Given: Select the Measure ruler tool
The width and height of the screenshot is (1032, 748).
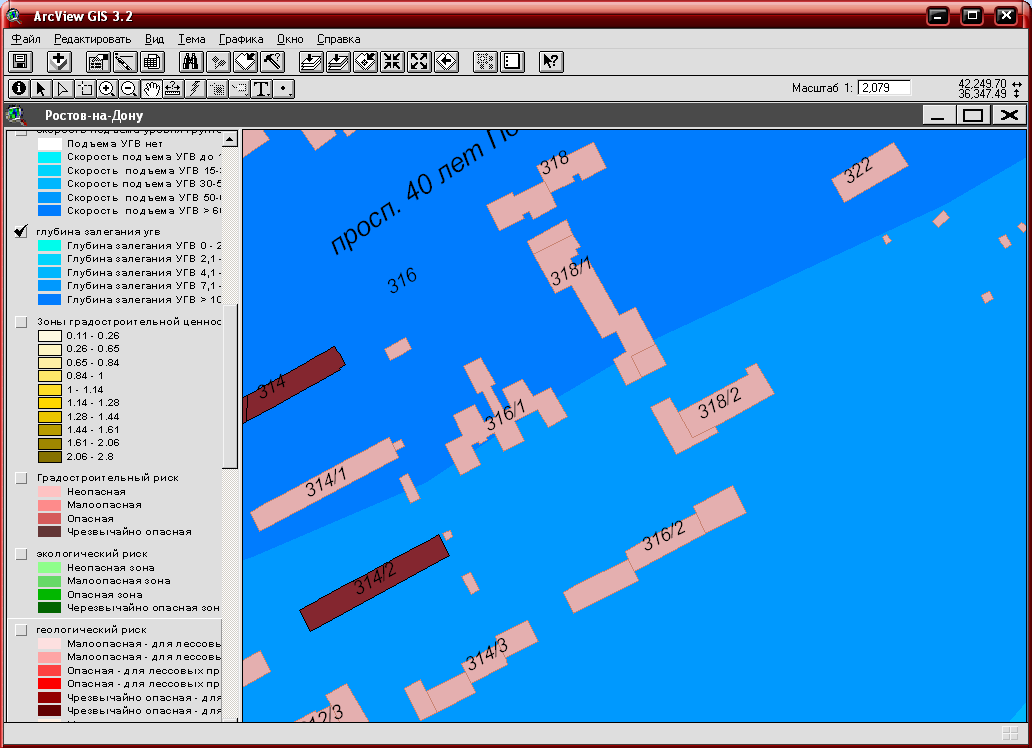Looking at the screenshot, I should [x=173, y=88].
